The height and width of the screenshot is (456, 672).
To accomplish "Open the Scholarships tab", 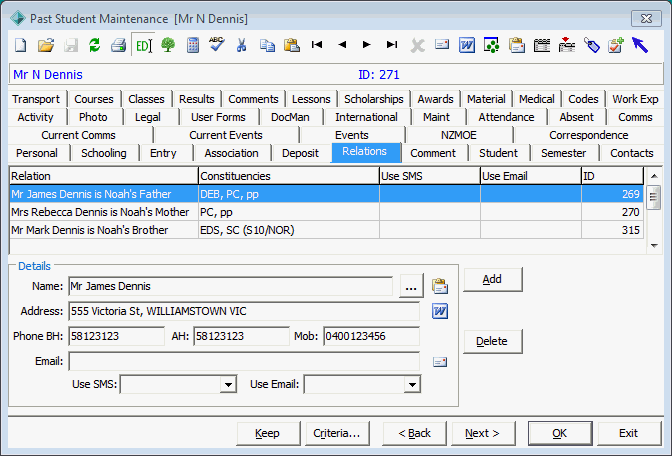I will coord(374,99).
